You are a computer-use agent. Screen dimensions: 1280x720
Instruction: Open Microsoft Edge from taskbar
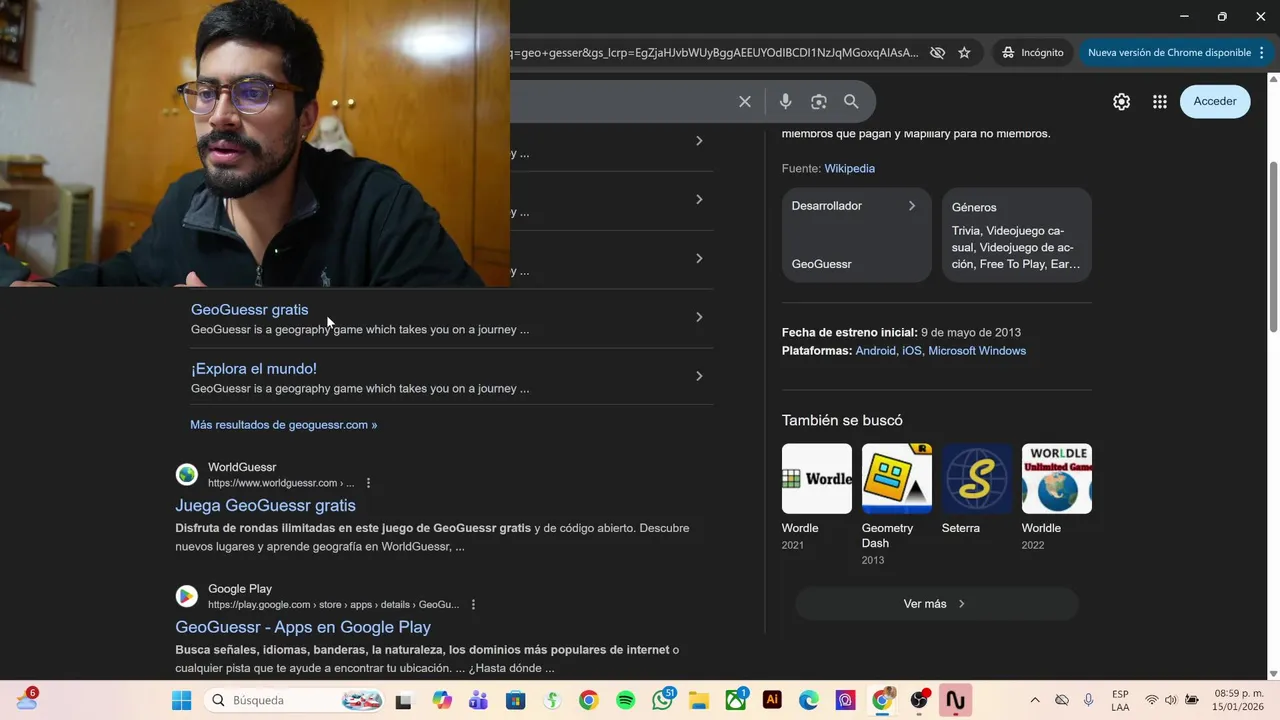pyautogui.click(x=808, y=701)
